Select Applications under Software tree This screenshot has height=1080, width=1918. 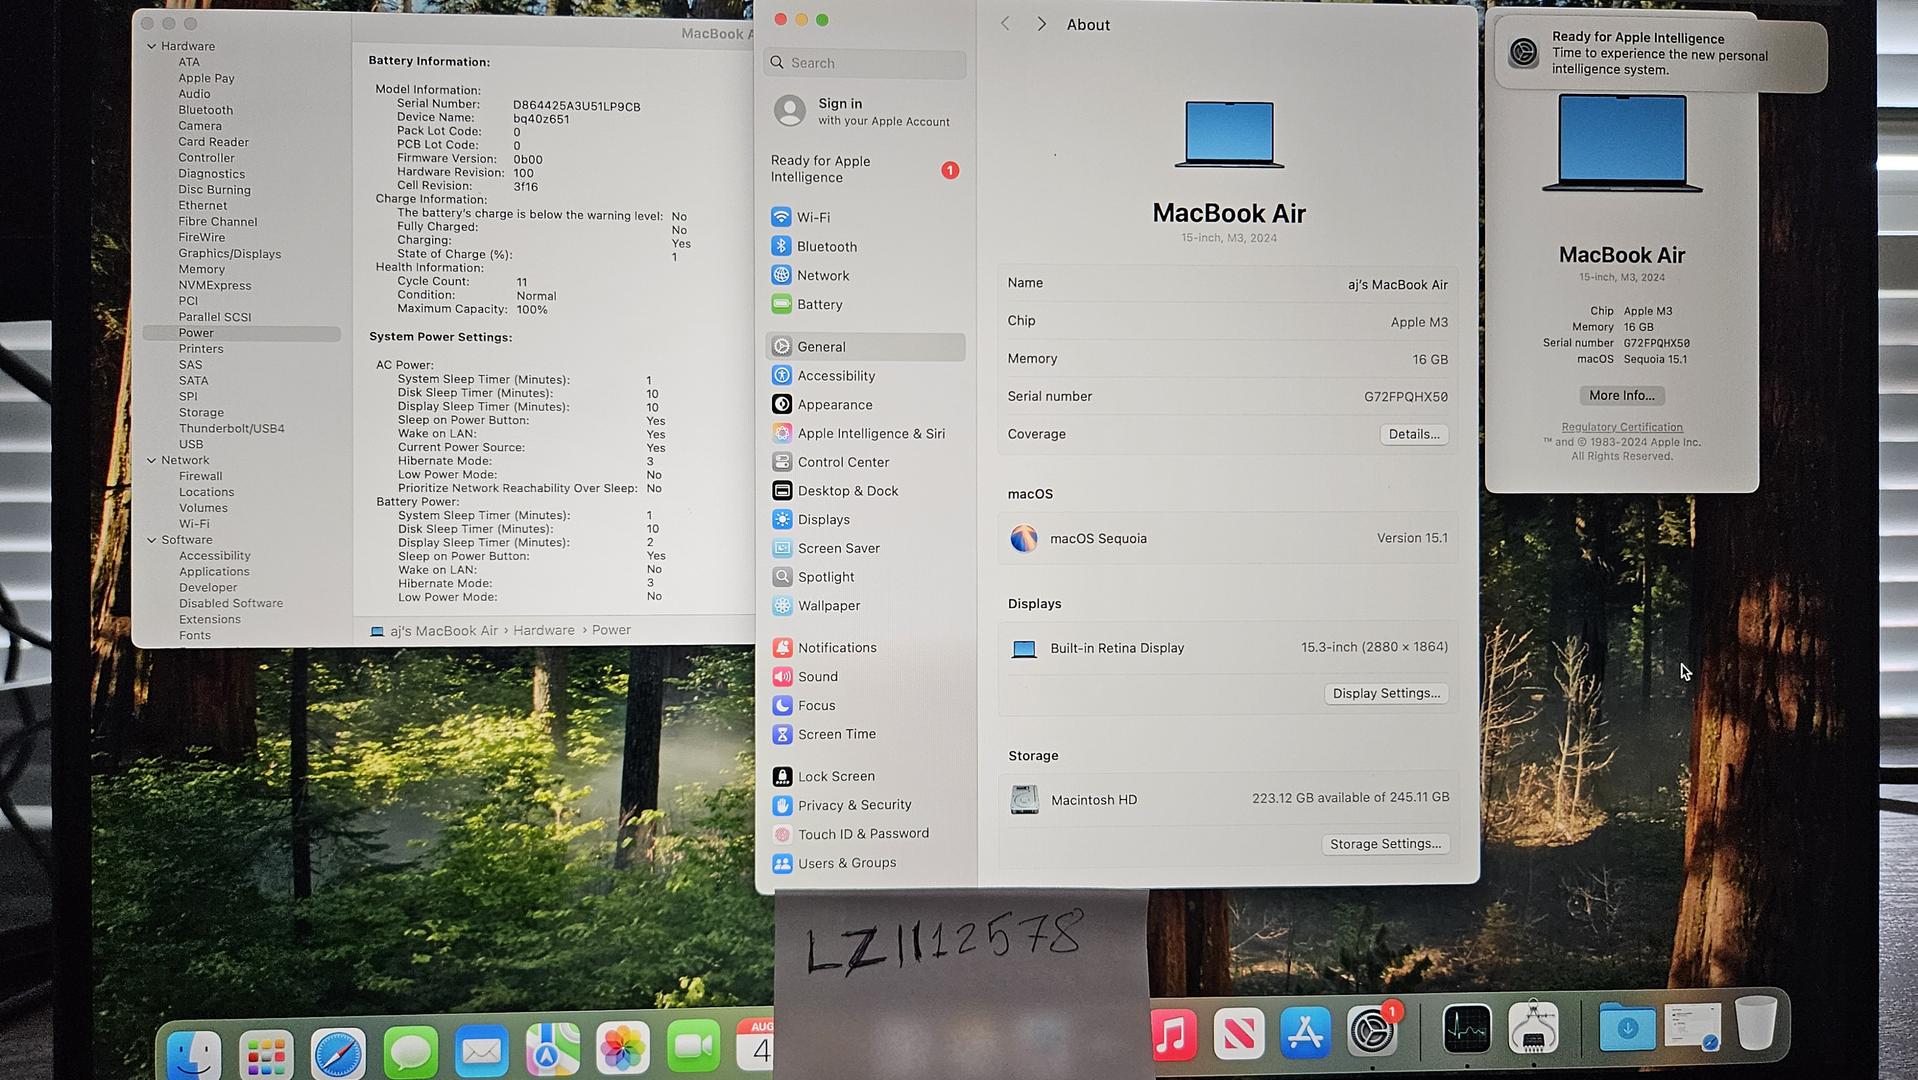tap(214, 572)
